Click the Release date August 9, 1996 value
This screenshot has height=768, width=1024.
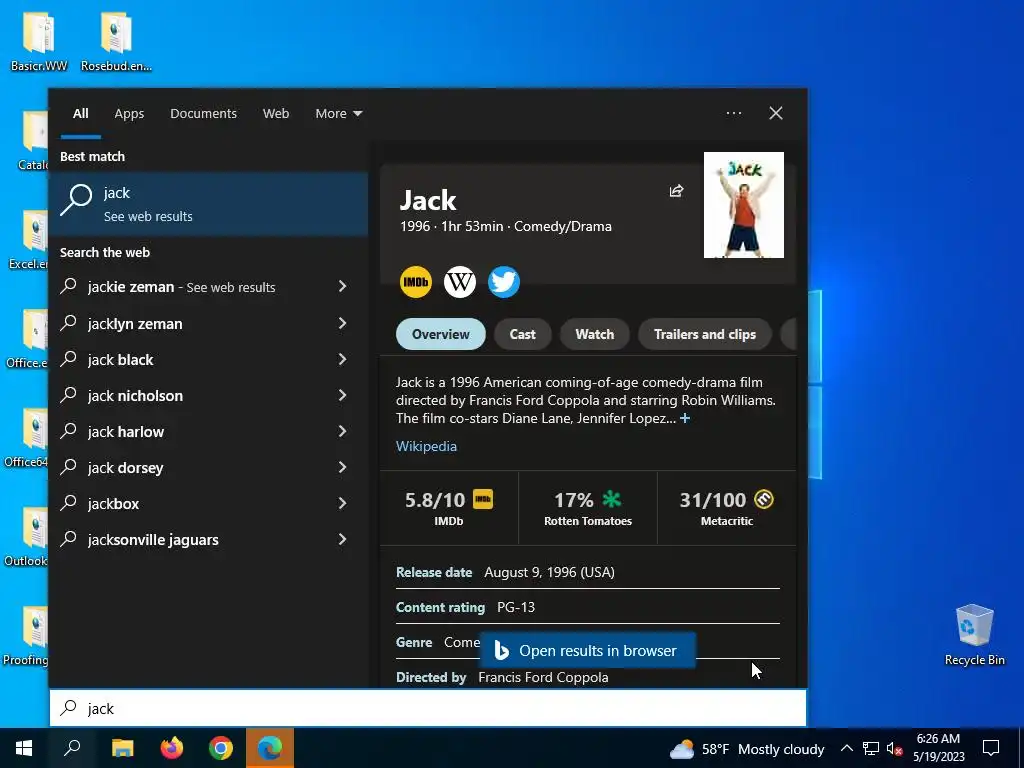point(549,572)
